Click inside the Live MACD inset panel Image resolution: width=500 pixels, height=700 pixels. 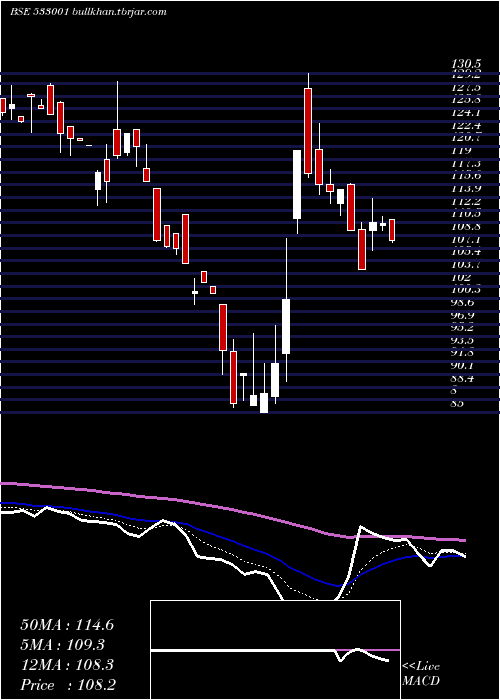(275, 650)
